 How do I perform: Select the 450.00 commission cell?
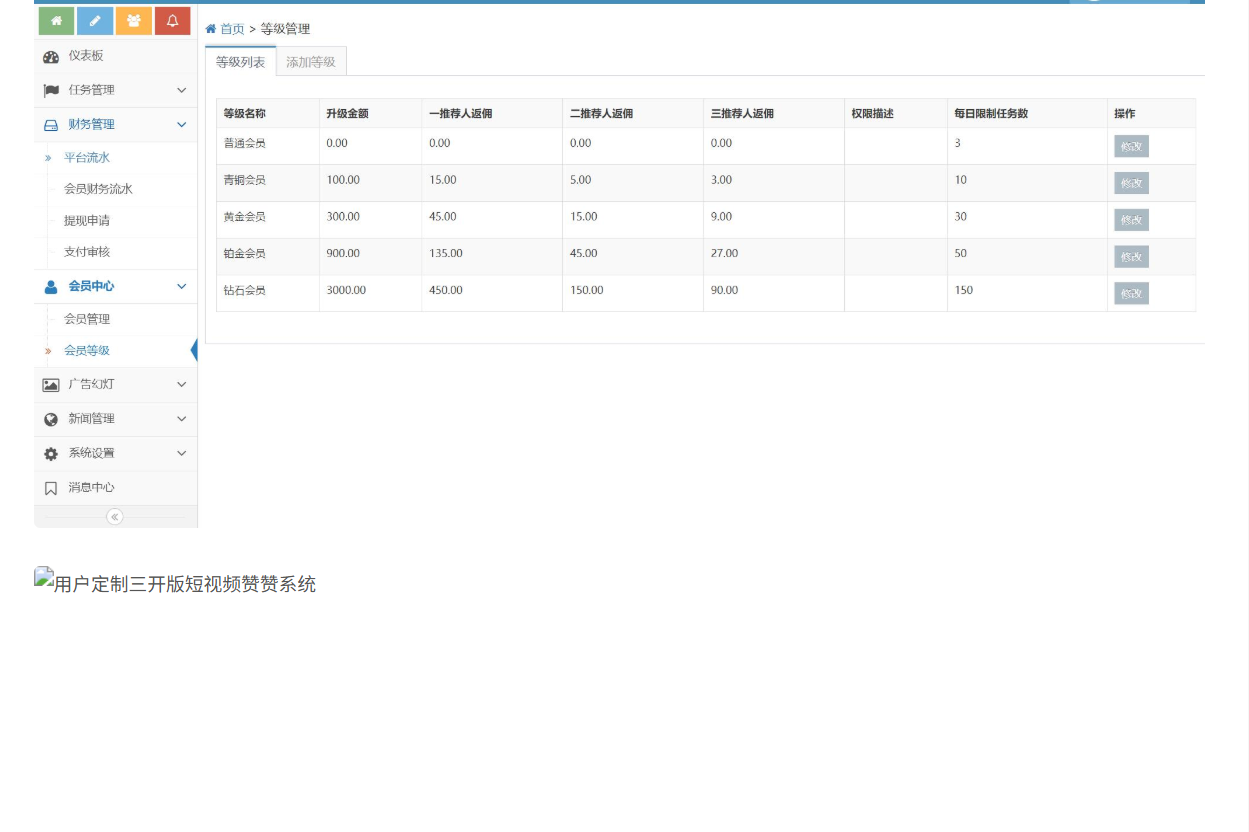coord(492,291)
